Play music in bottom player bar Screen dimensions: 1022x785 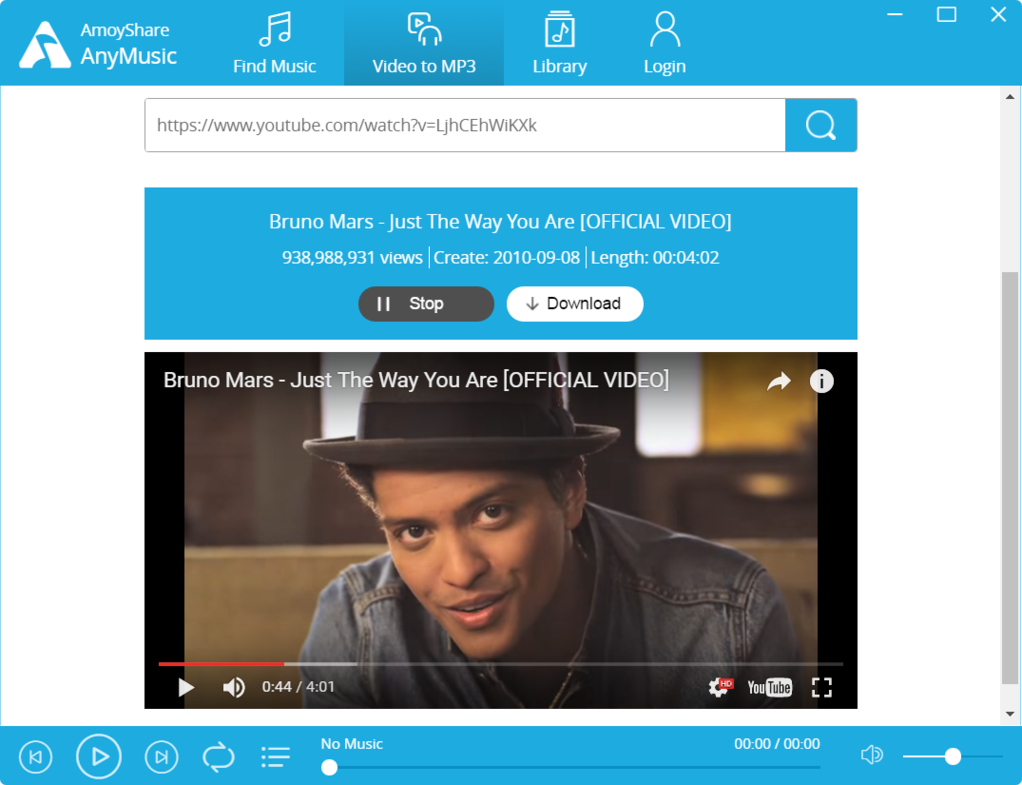98,757
